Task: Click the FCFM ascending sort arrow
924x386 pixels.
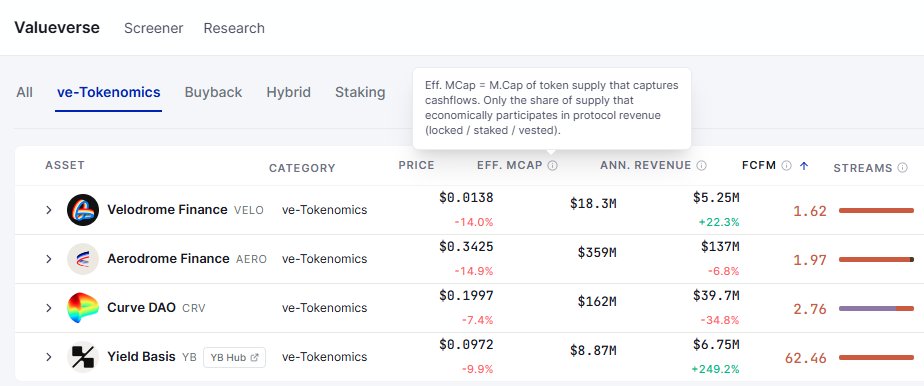Action: click(803, 166)
